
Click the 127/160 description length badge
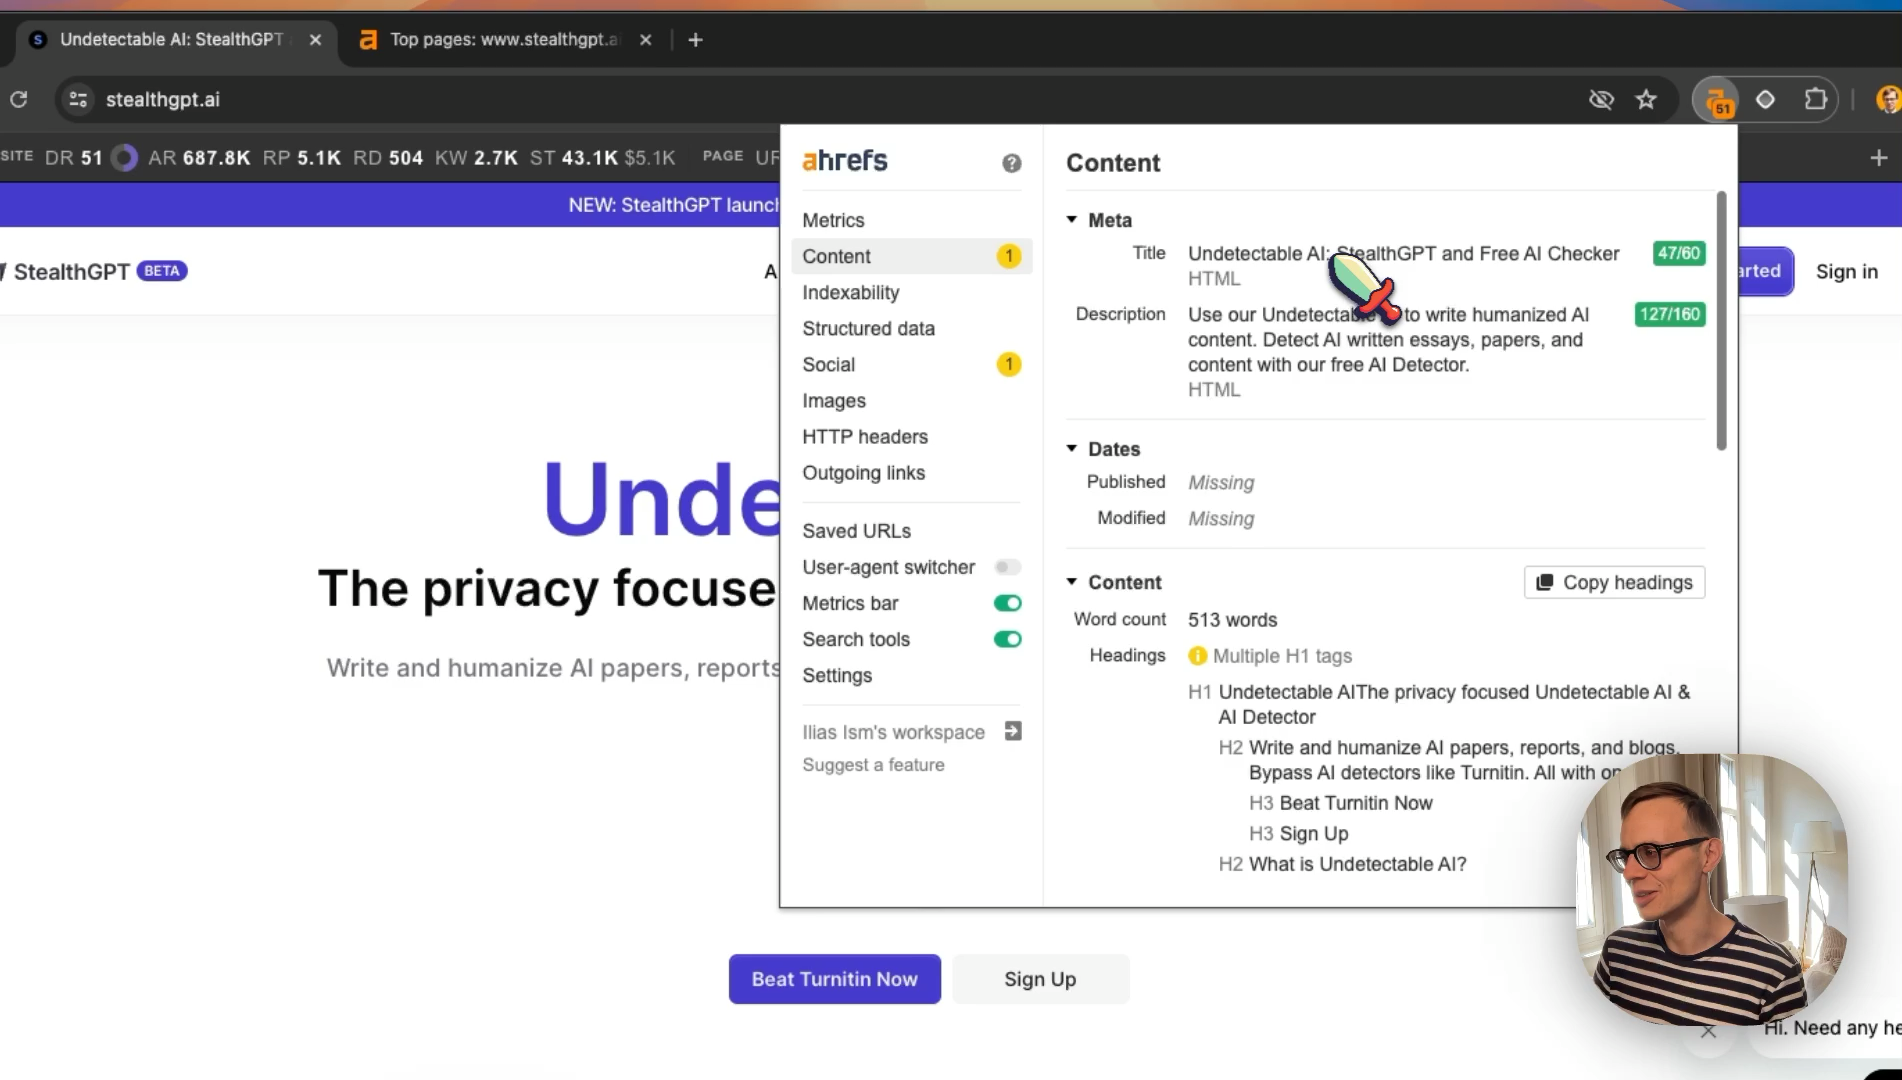1669,314
